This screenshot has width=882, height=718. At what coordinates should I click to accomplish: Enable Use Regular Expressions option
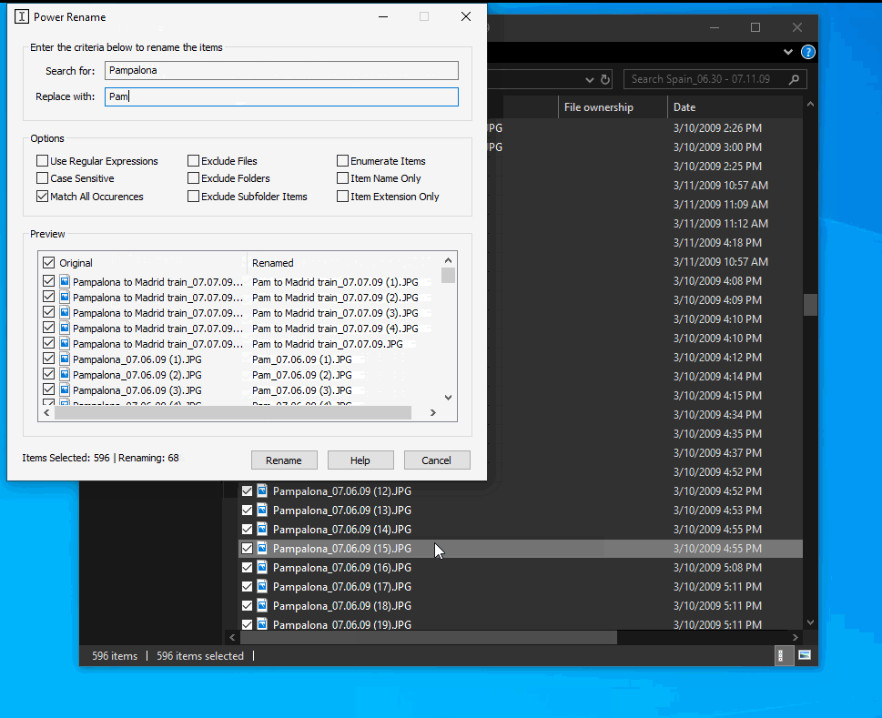tap(42, 161)
